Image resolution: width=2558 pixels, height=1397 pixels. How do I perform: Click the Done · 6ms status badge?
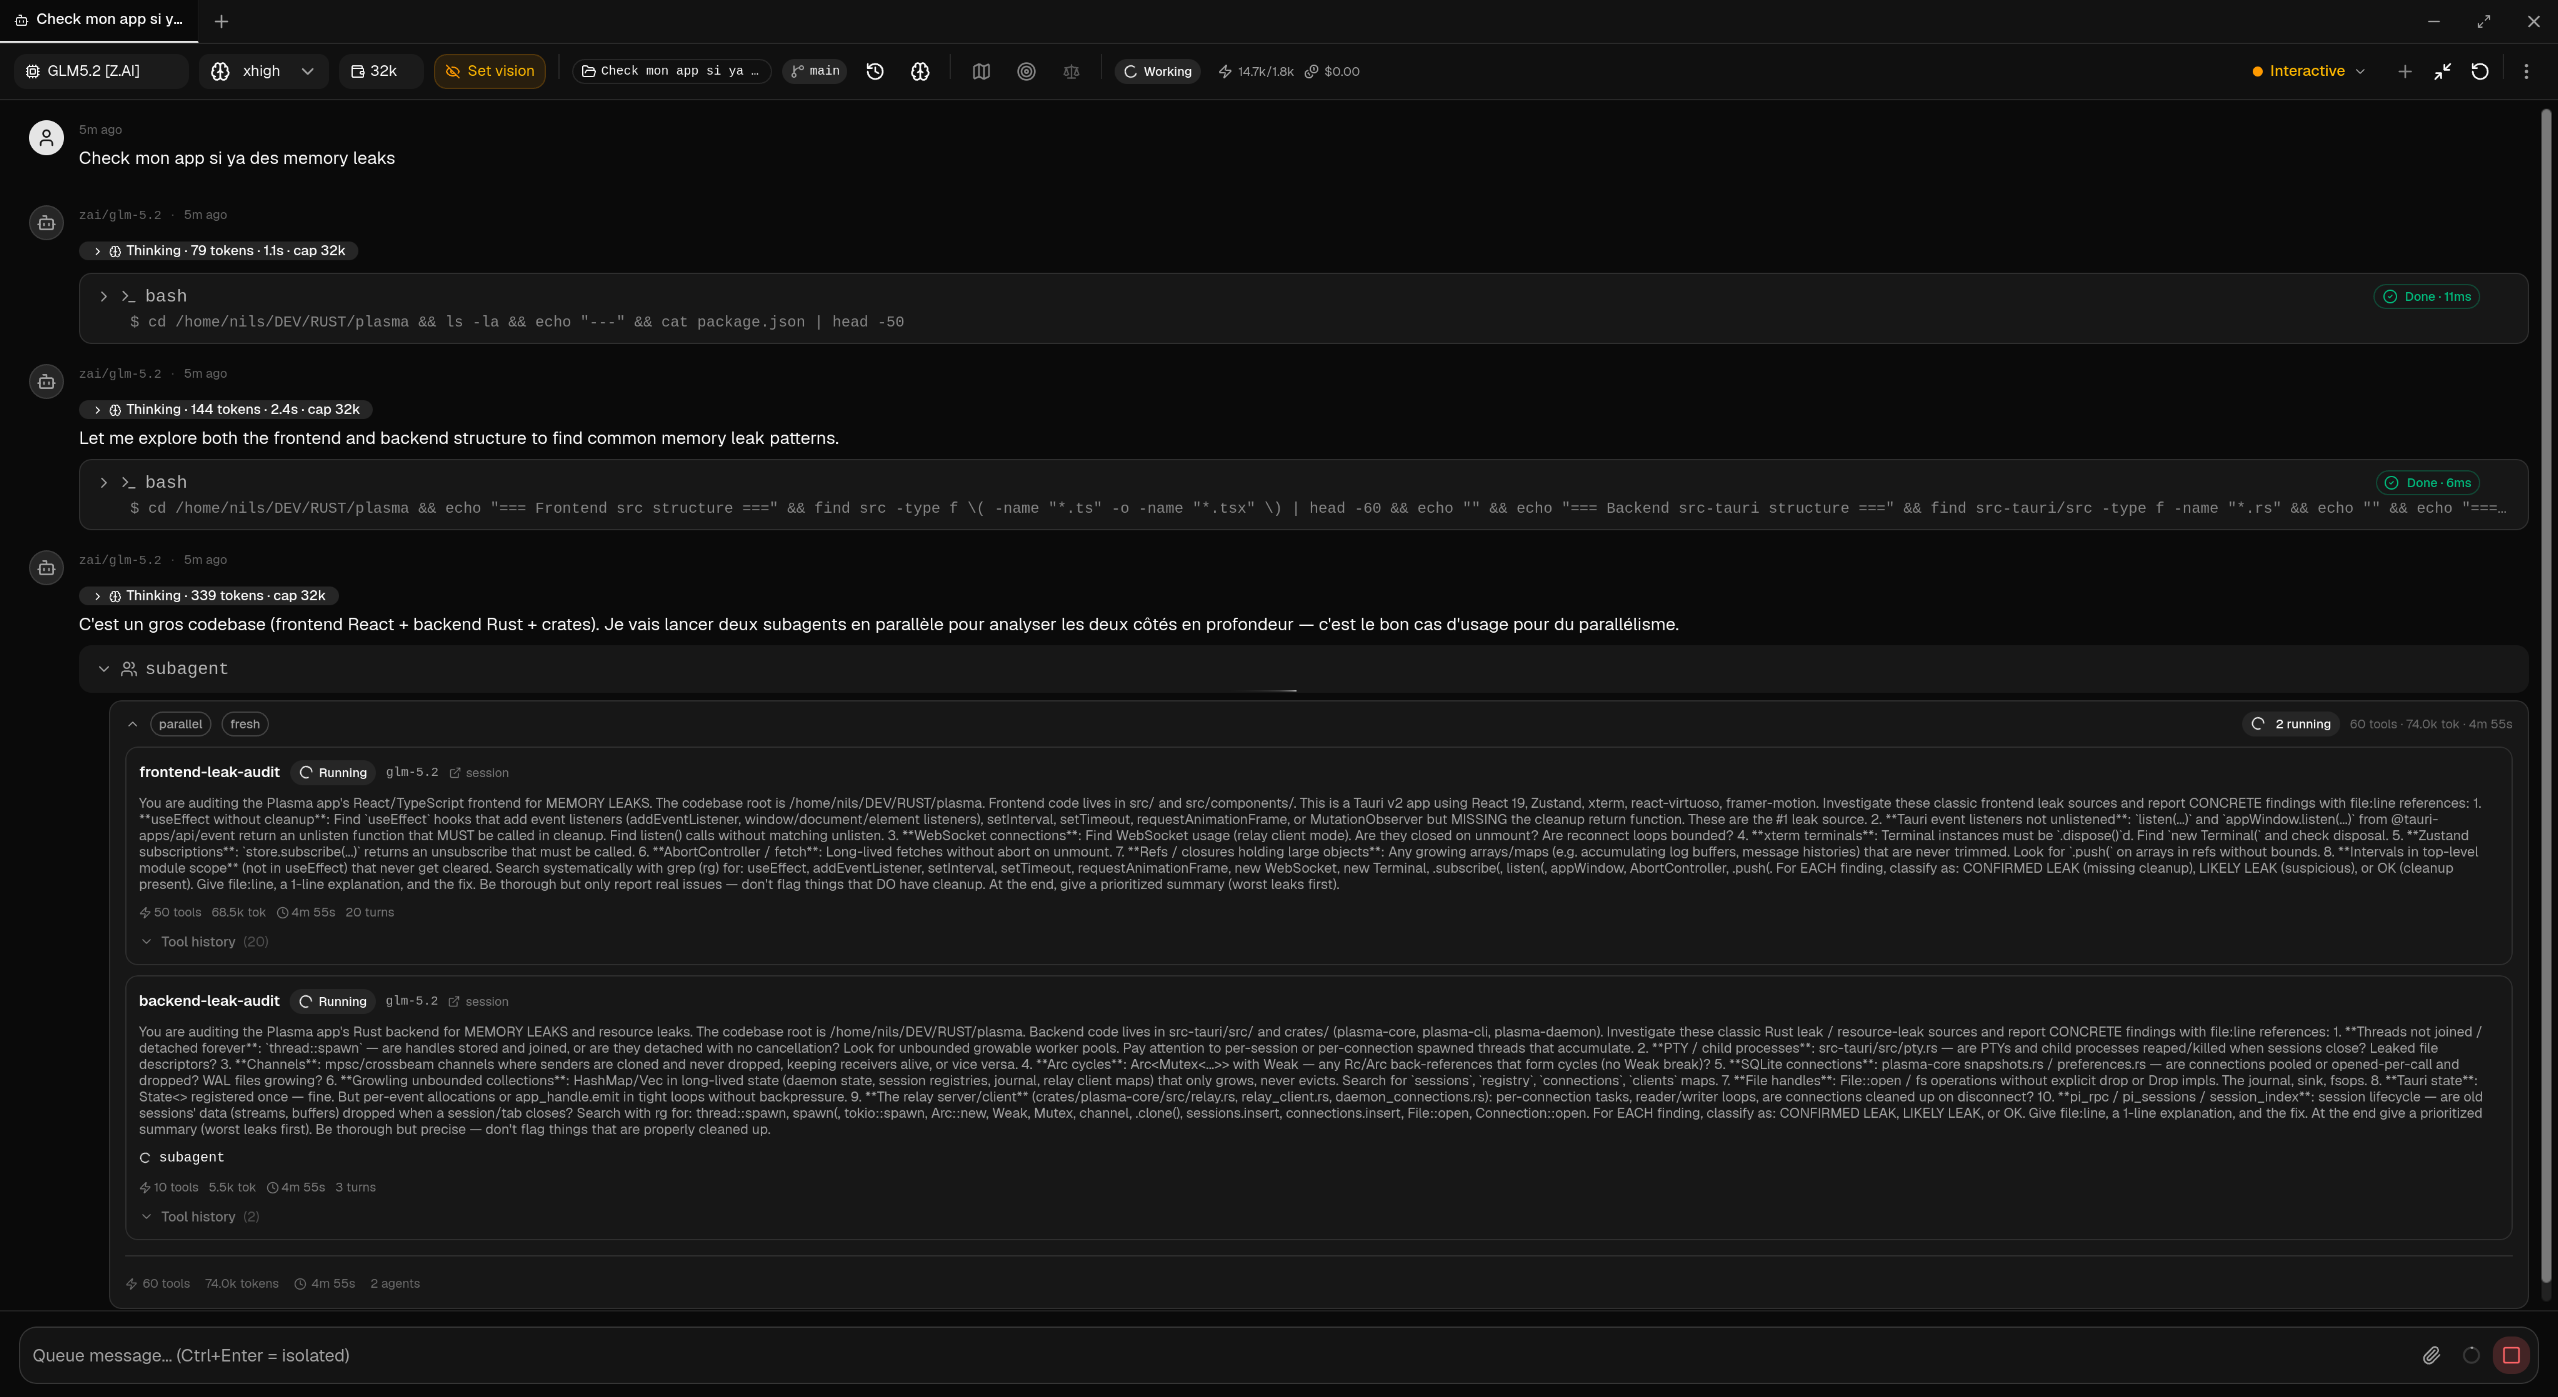(x=2427, y=483)
